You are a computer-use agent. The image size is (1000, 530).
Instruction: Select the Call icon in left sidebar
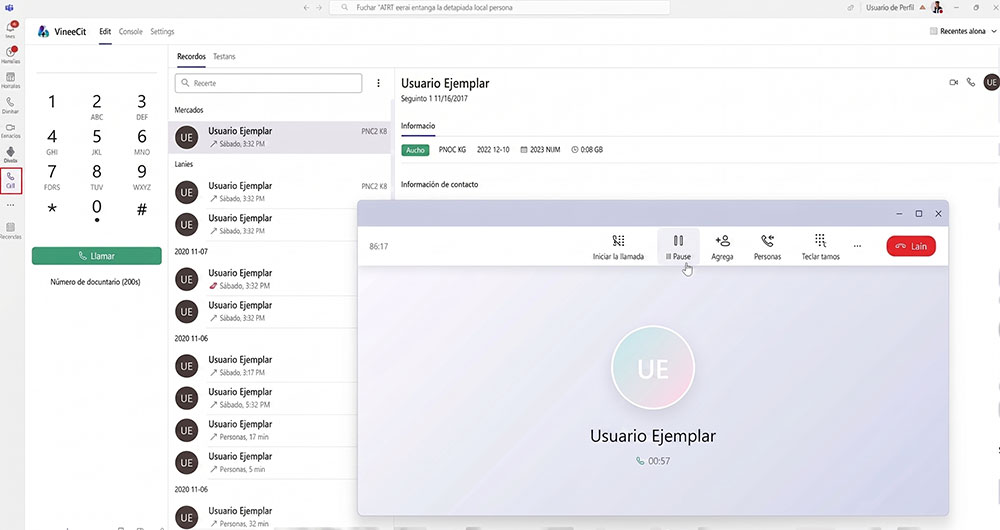[x=11, y=180]
